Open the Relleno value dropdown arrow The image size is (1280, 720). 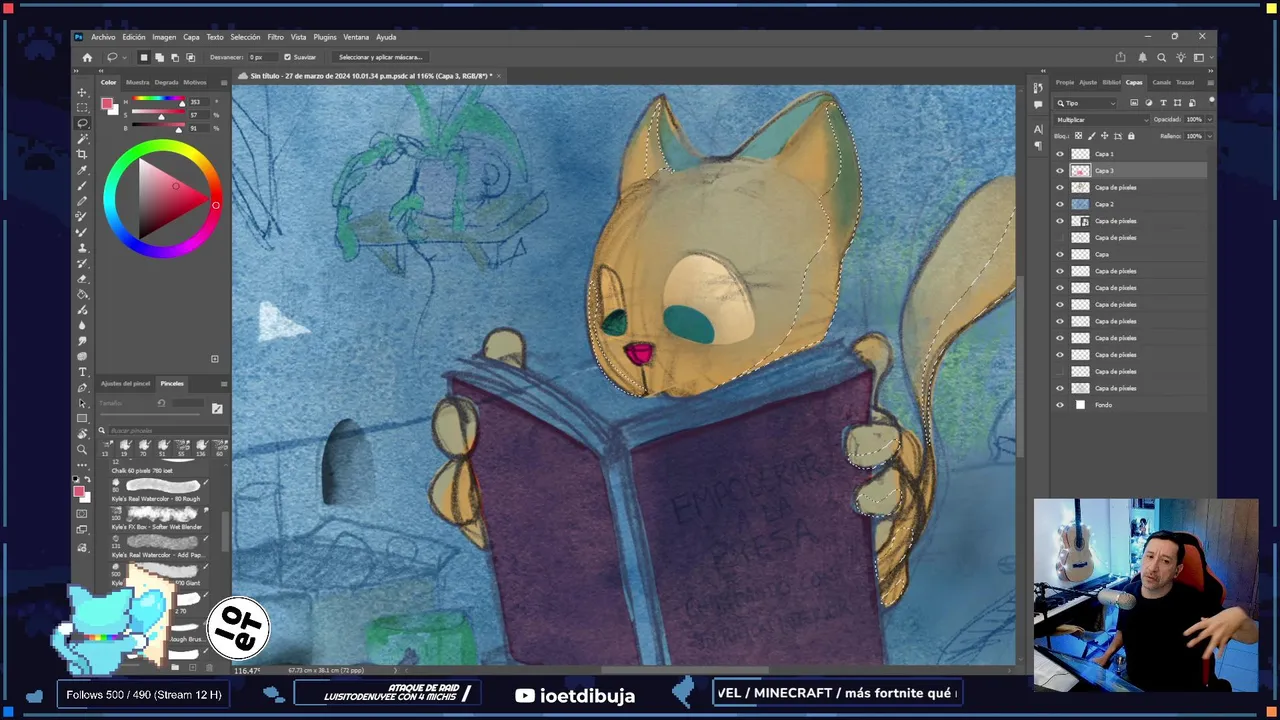(1210, 136)
